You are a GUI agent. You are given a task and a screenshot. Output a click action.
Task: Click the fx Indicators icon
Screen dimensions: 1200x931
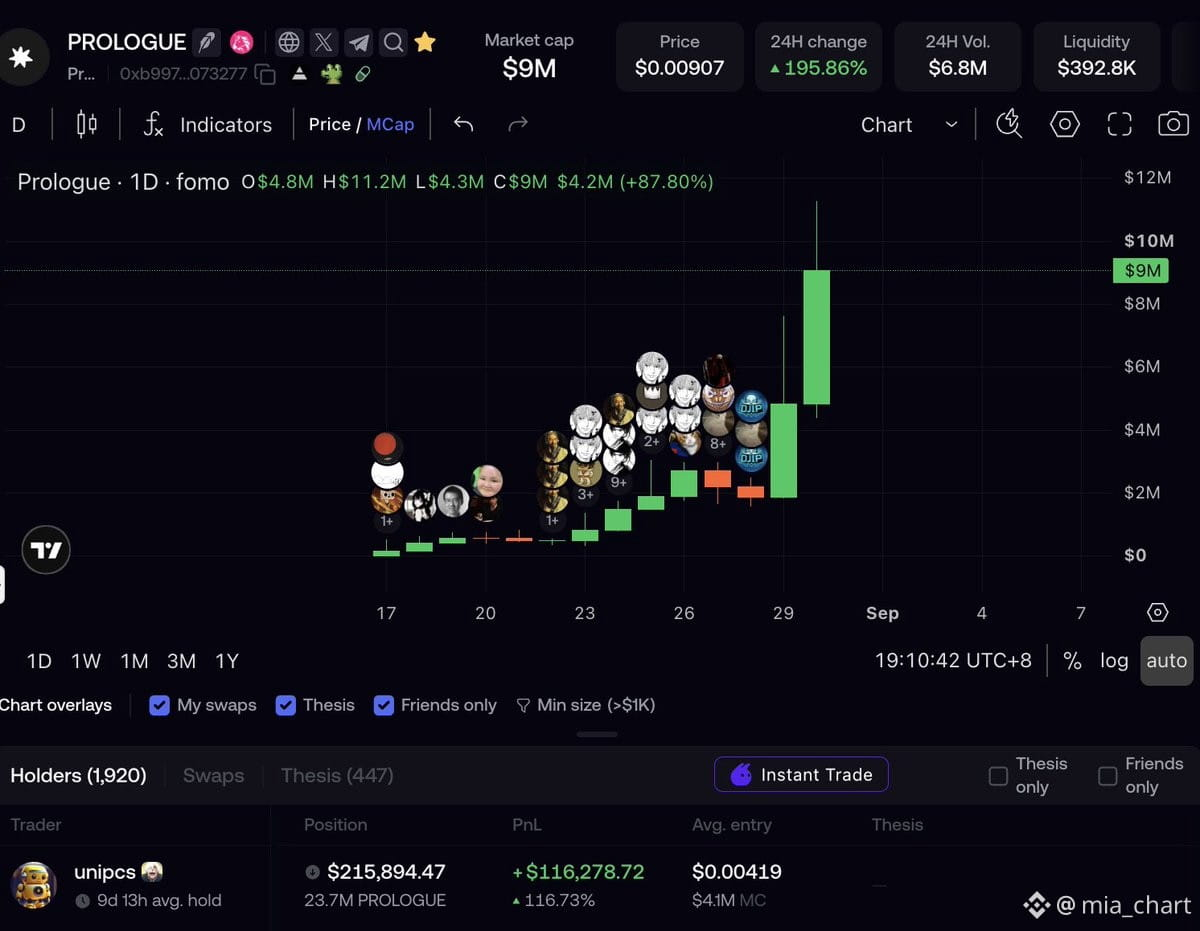pyautogui.click(x=153, y=124)
